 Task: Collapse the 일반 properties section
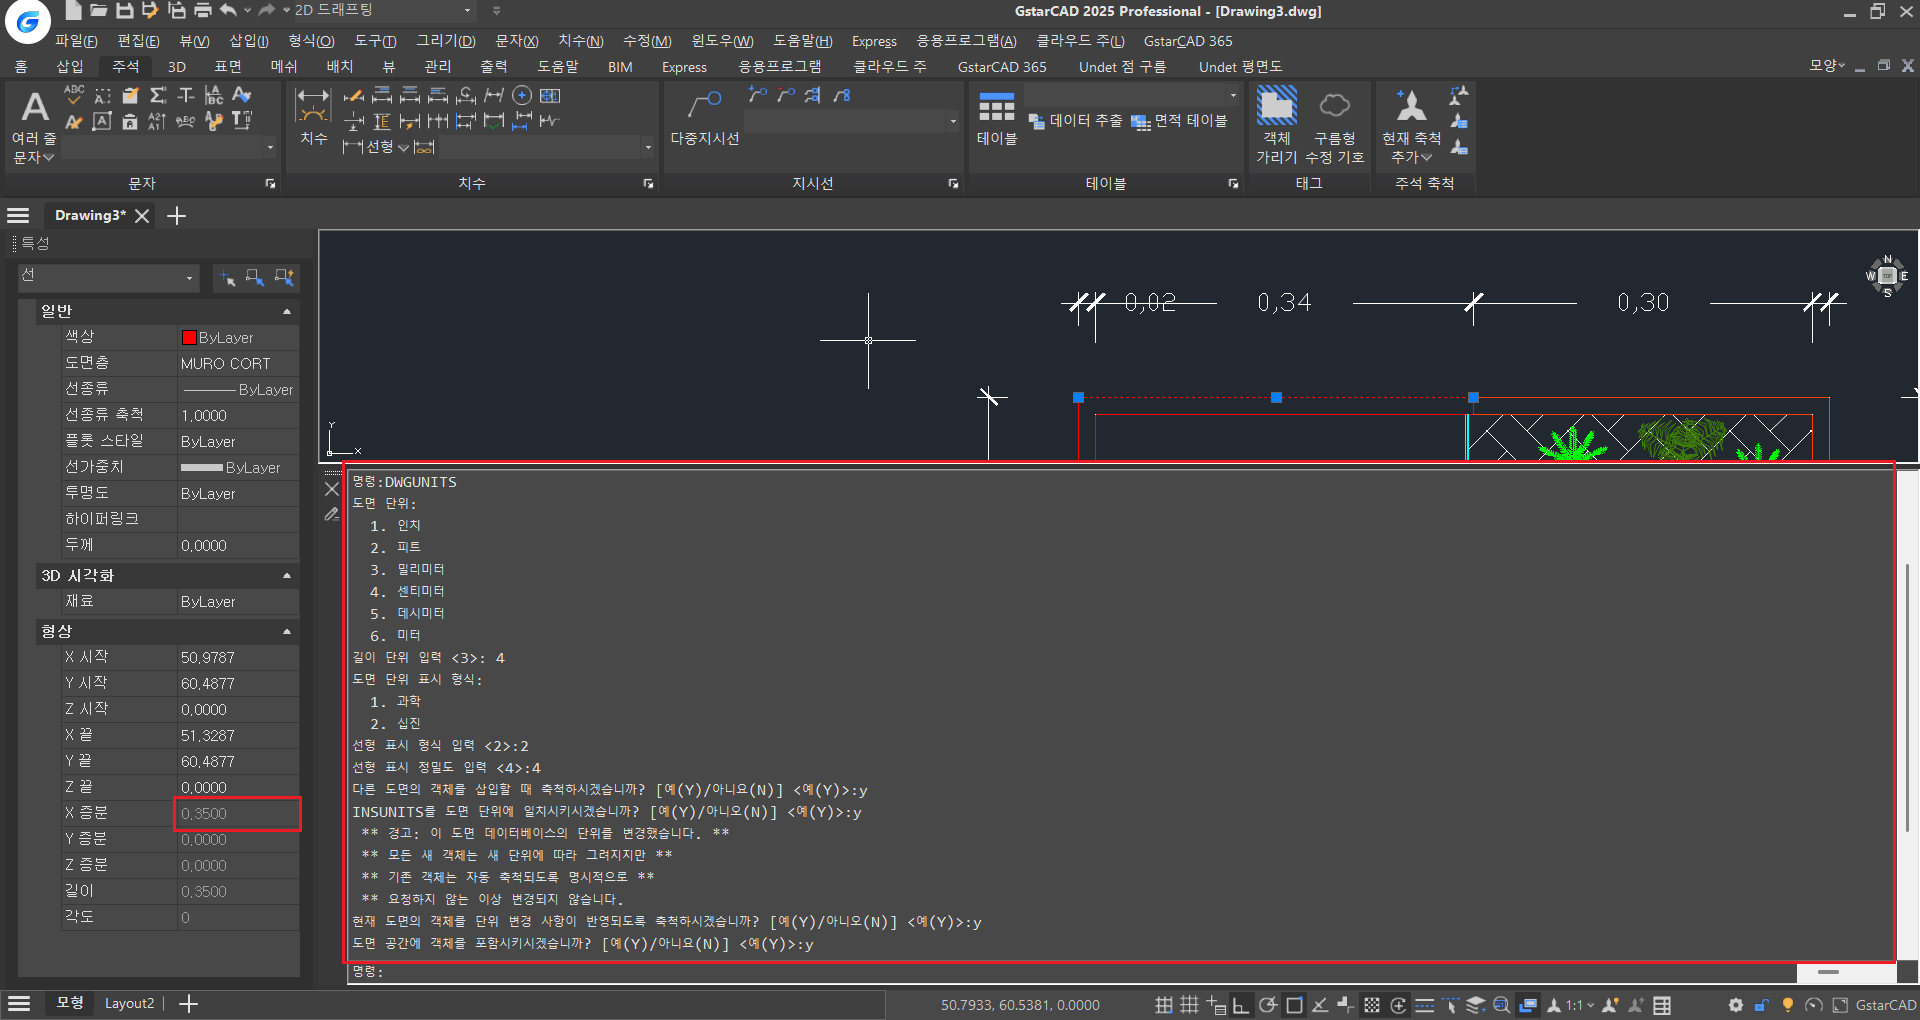point(287,311)
